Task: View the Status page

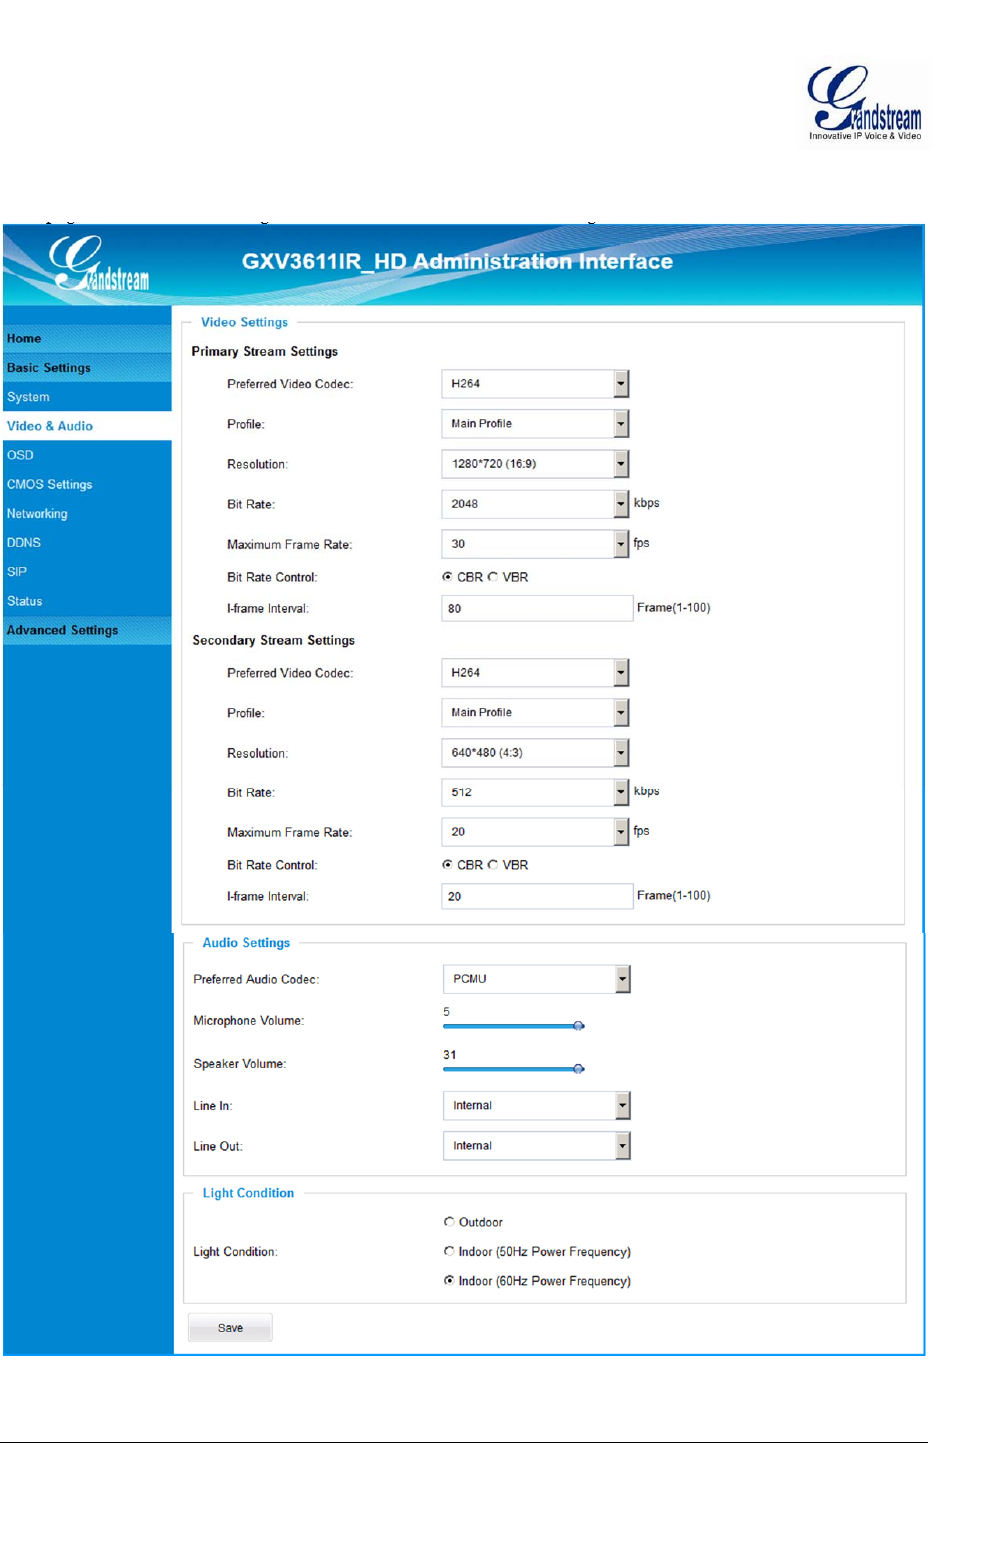Action: click(x=87, y=600)
